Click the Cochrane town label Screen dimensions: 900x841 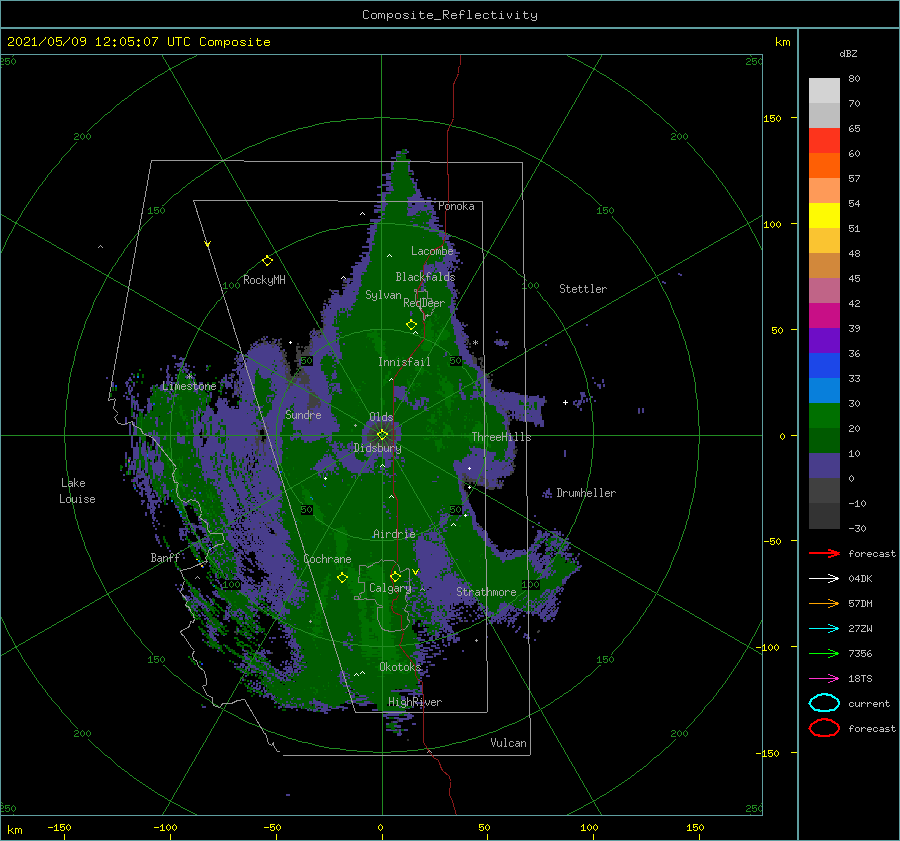327,559
